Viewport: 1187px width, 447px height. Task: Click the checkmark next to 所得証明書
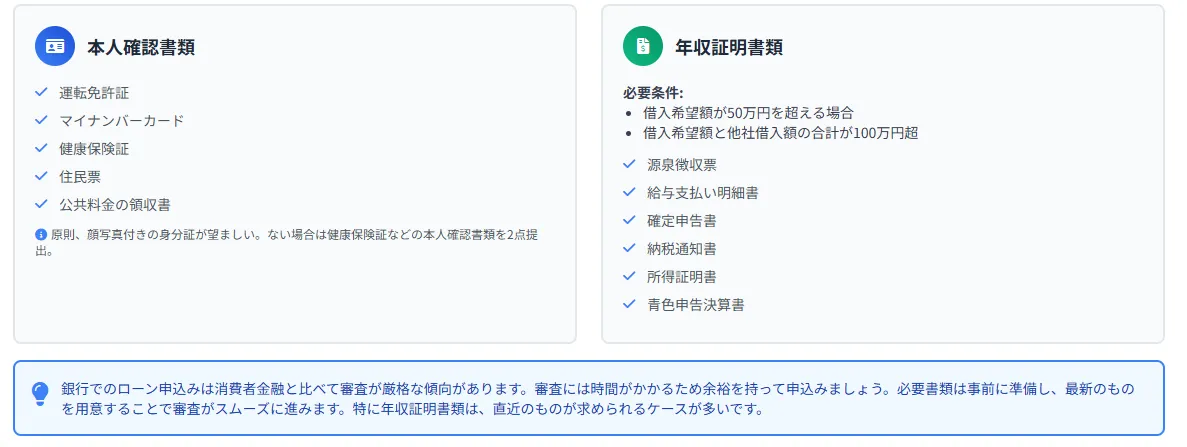tap(628, 277)
